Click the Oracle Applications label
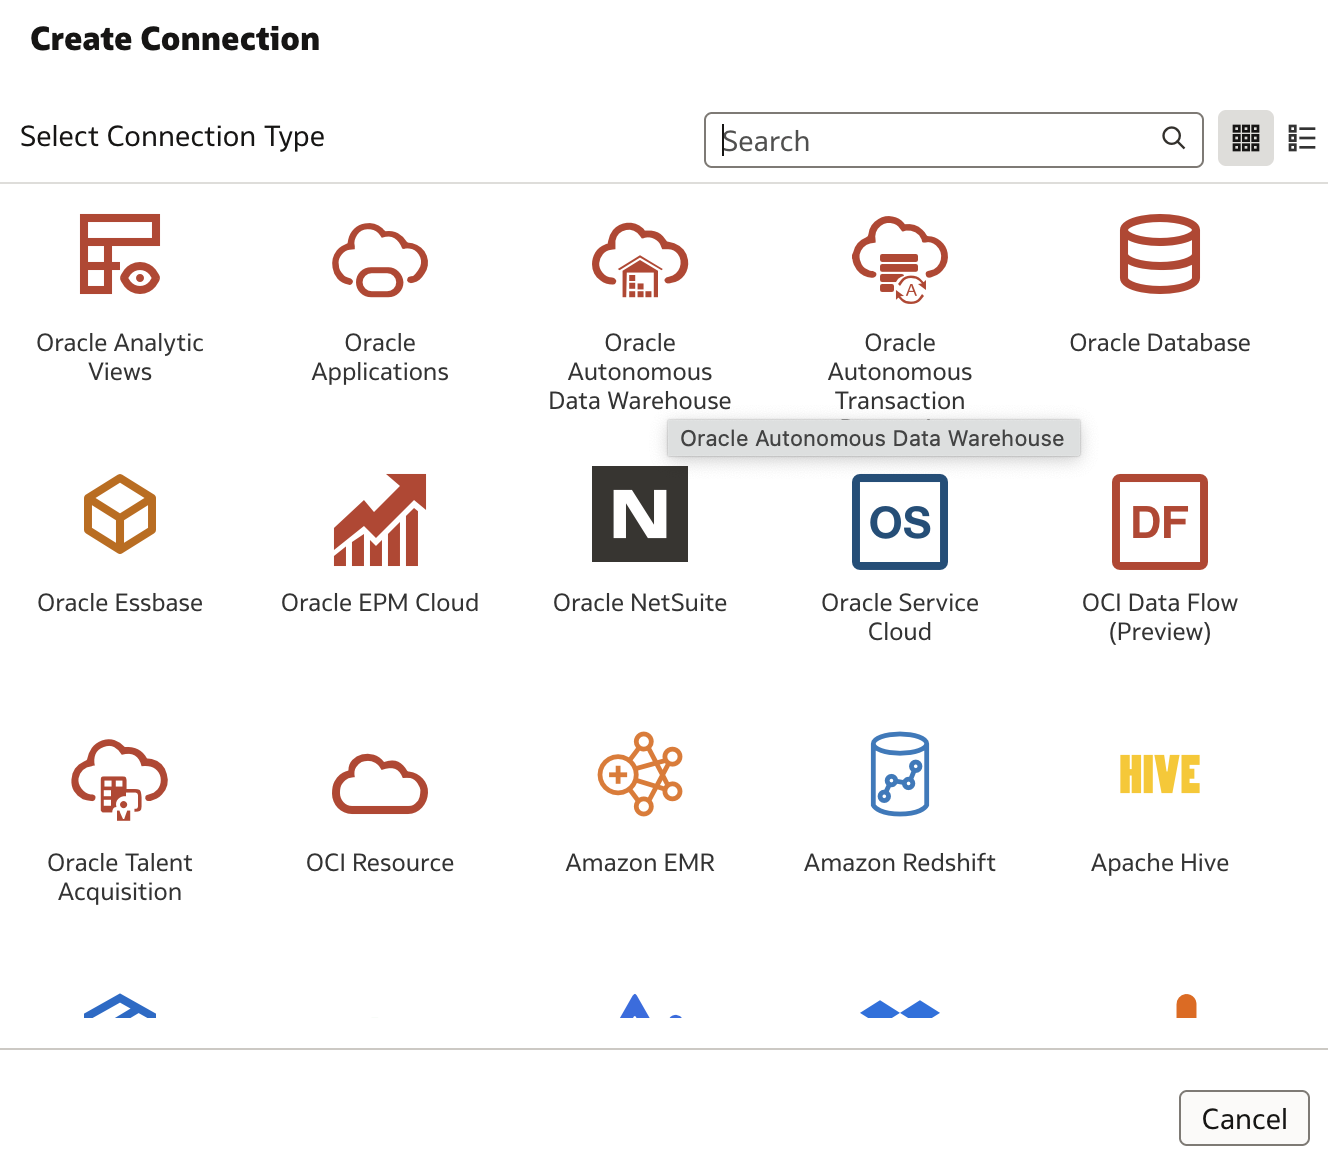Screen dimensions: 1328x1166 380,357
